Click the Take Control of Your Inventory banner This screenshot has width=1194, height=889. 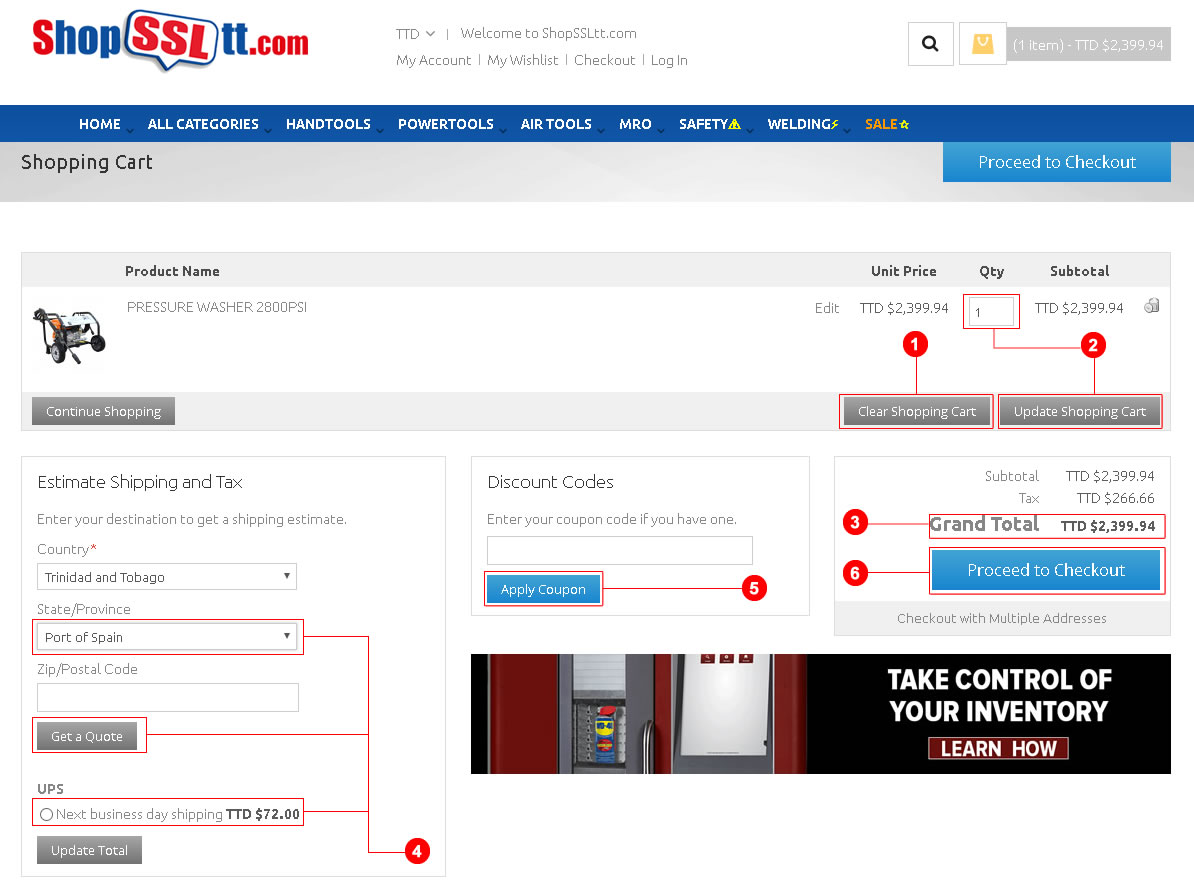[820, 713]
